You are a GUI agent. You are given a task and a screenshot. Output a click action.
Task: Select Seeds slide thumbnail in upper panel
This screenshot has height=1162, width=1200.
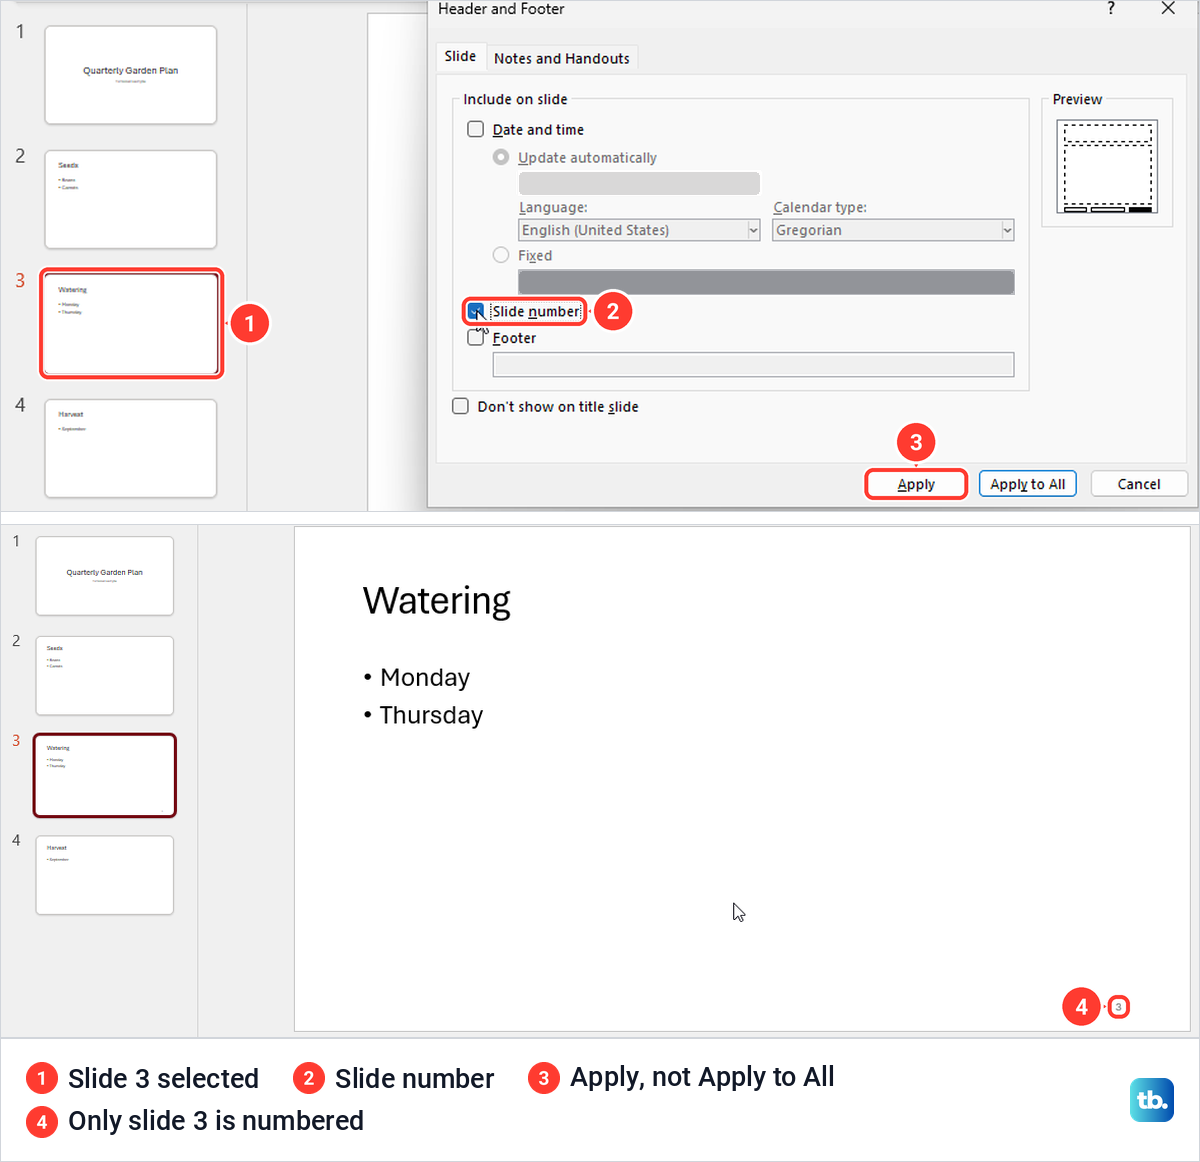click(131, 199)
